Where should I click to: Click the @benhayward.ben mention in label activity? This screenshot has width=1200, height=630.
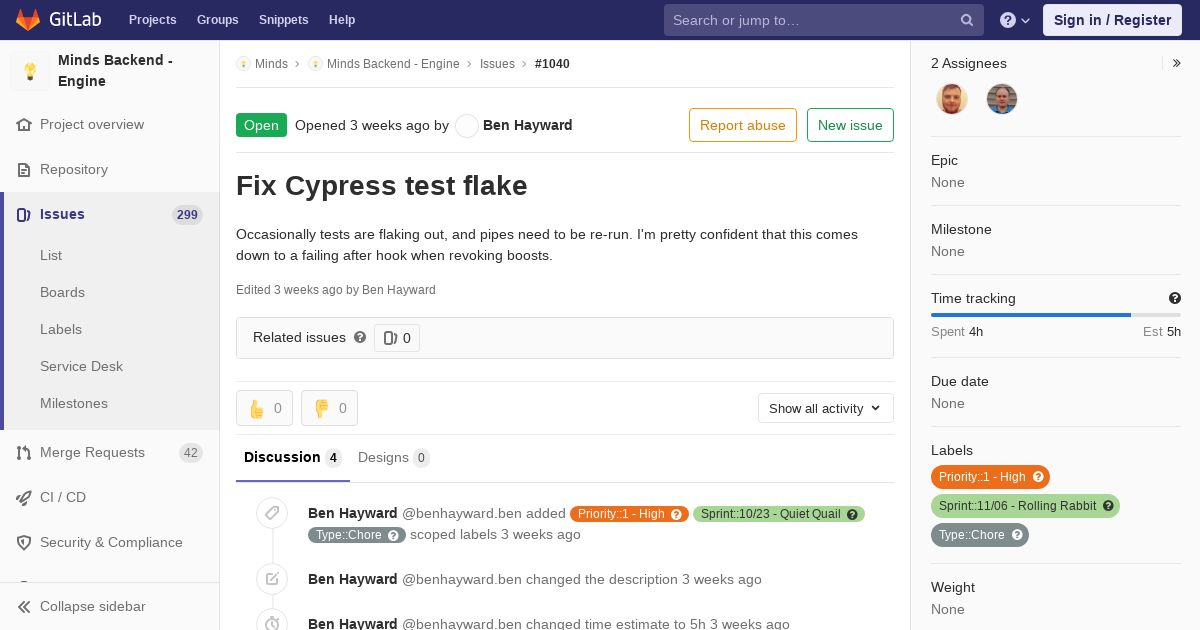click(x=461, y=513)
